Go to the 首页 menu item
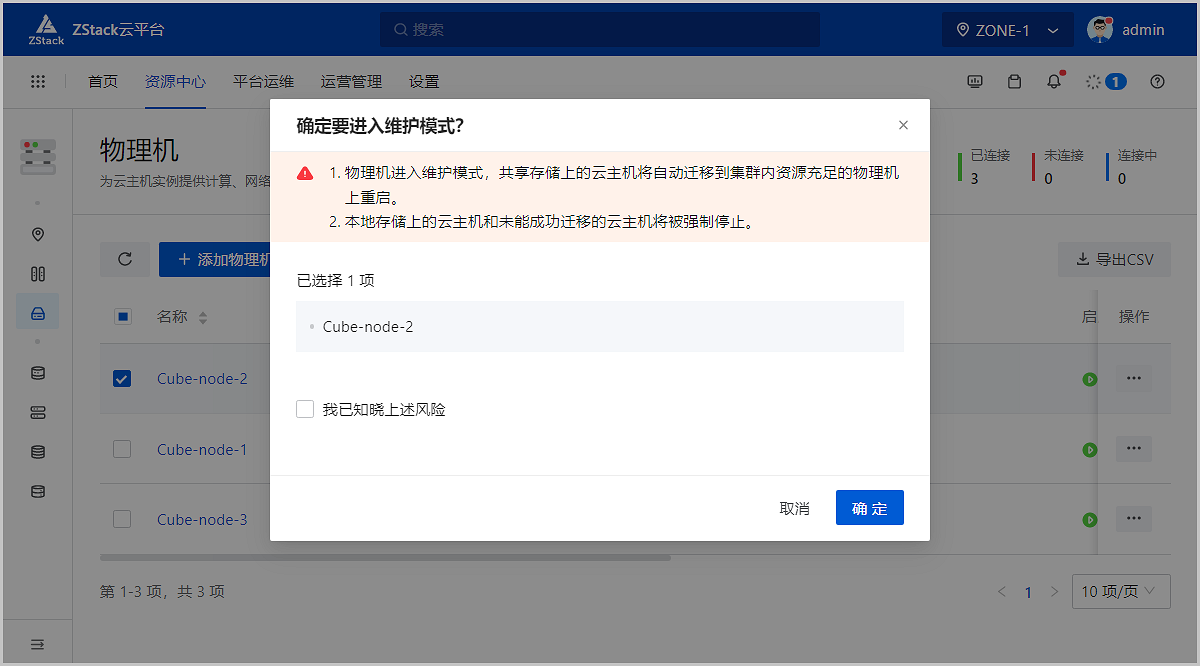Image resolution: width=1200 pixels, height=666 pixels. [103, 82]
